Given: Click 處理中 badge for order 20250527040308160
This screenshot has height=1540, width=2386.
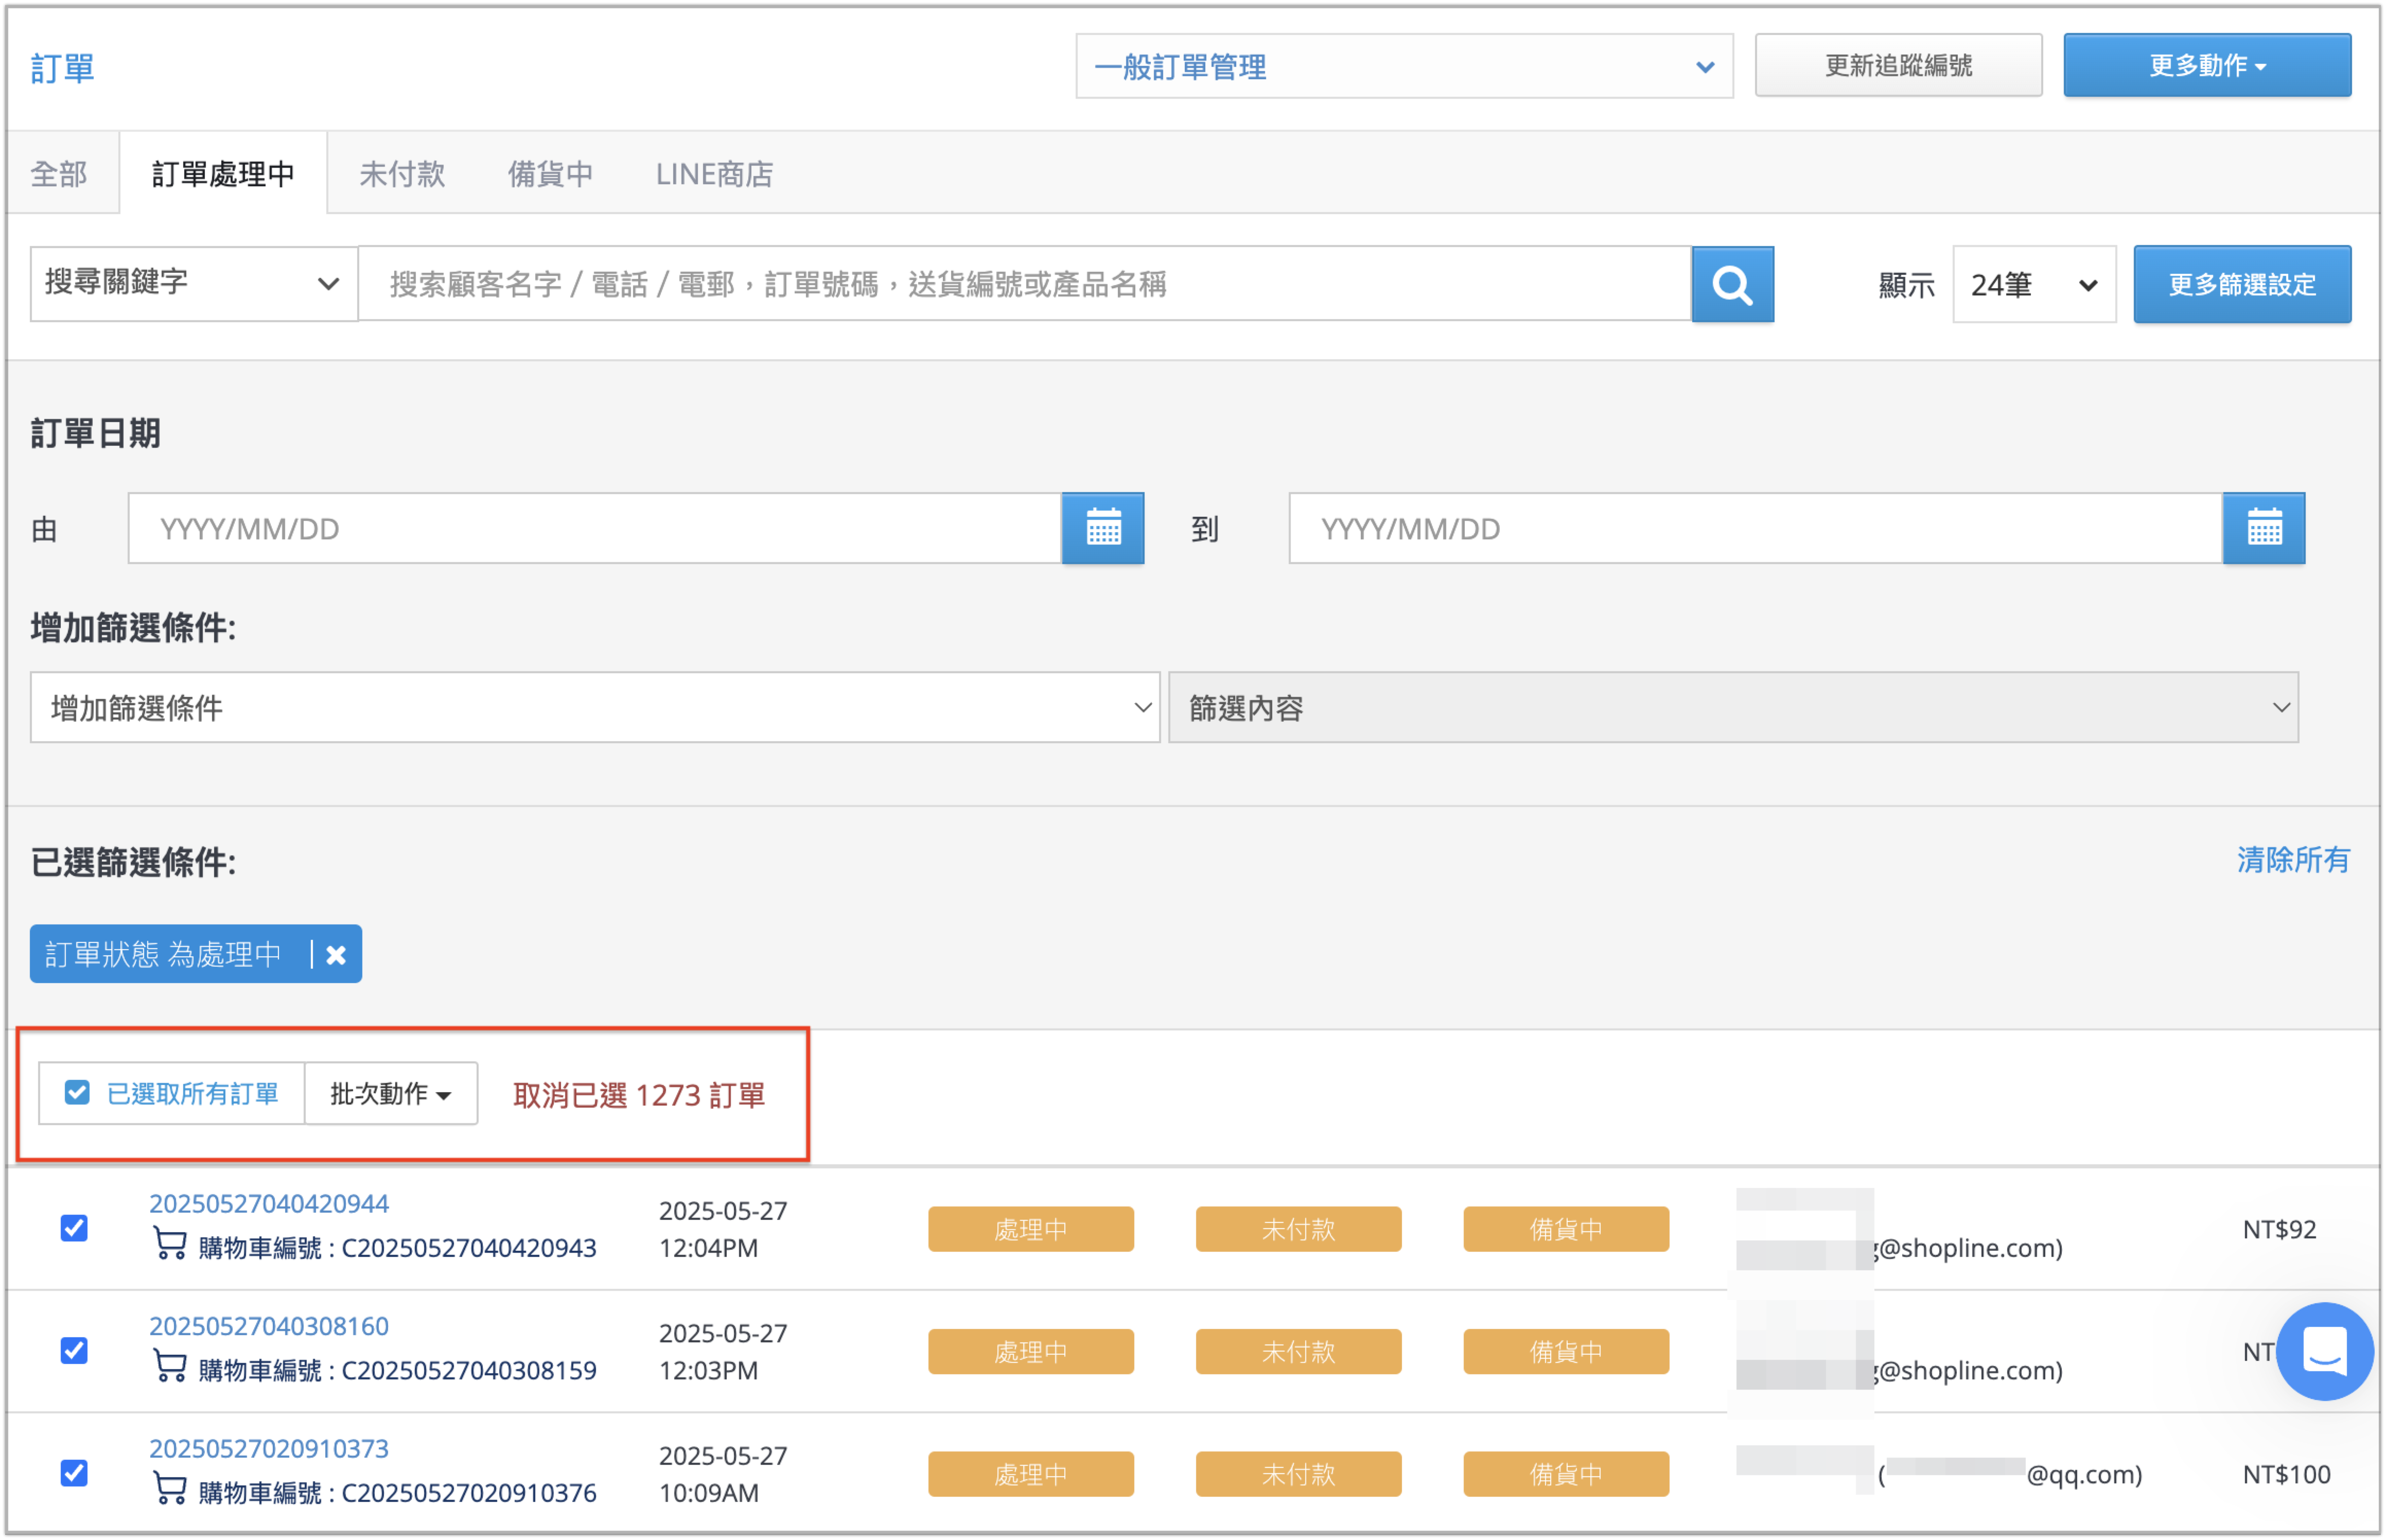Looking at the screenshot, I should [1031, 1352].
